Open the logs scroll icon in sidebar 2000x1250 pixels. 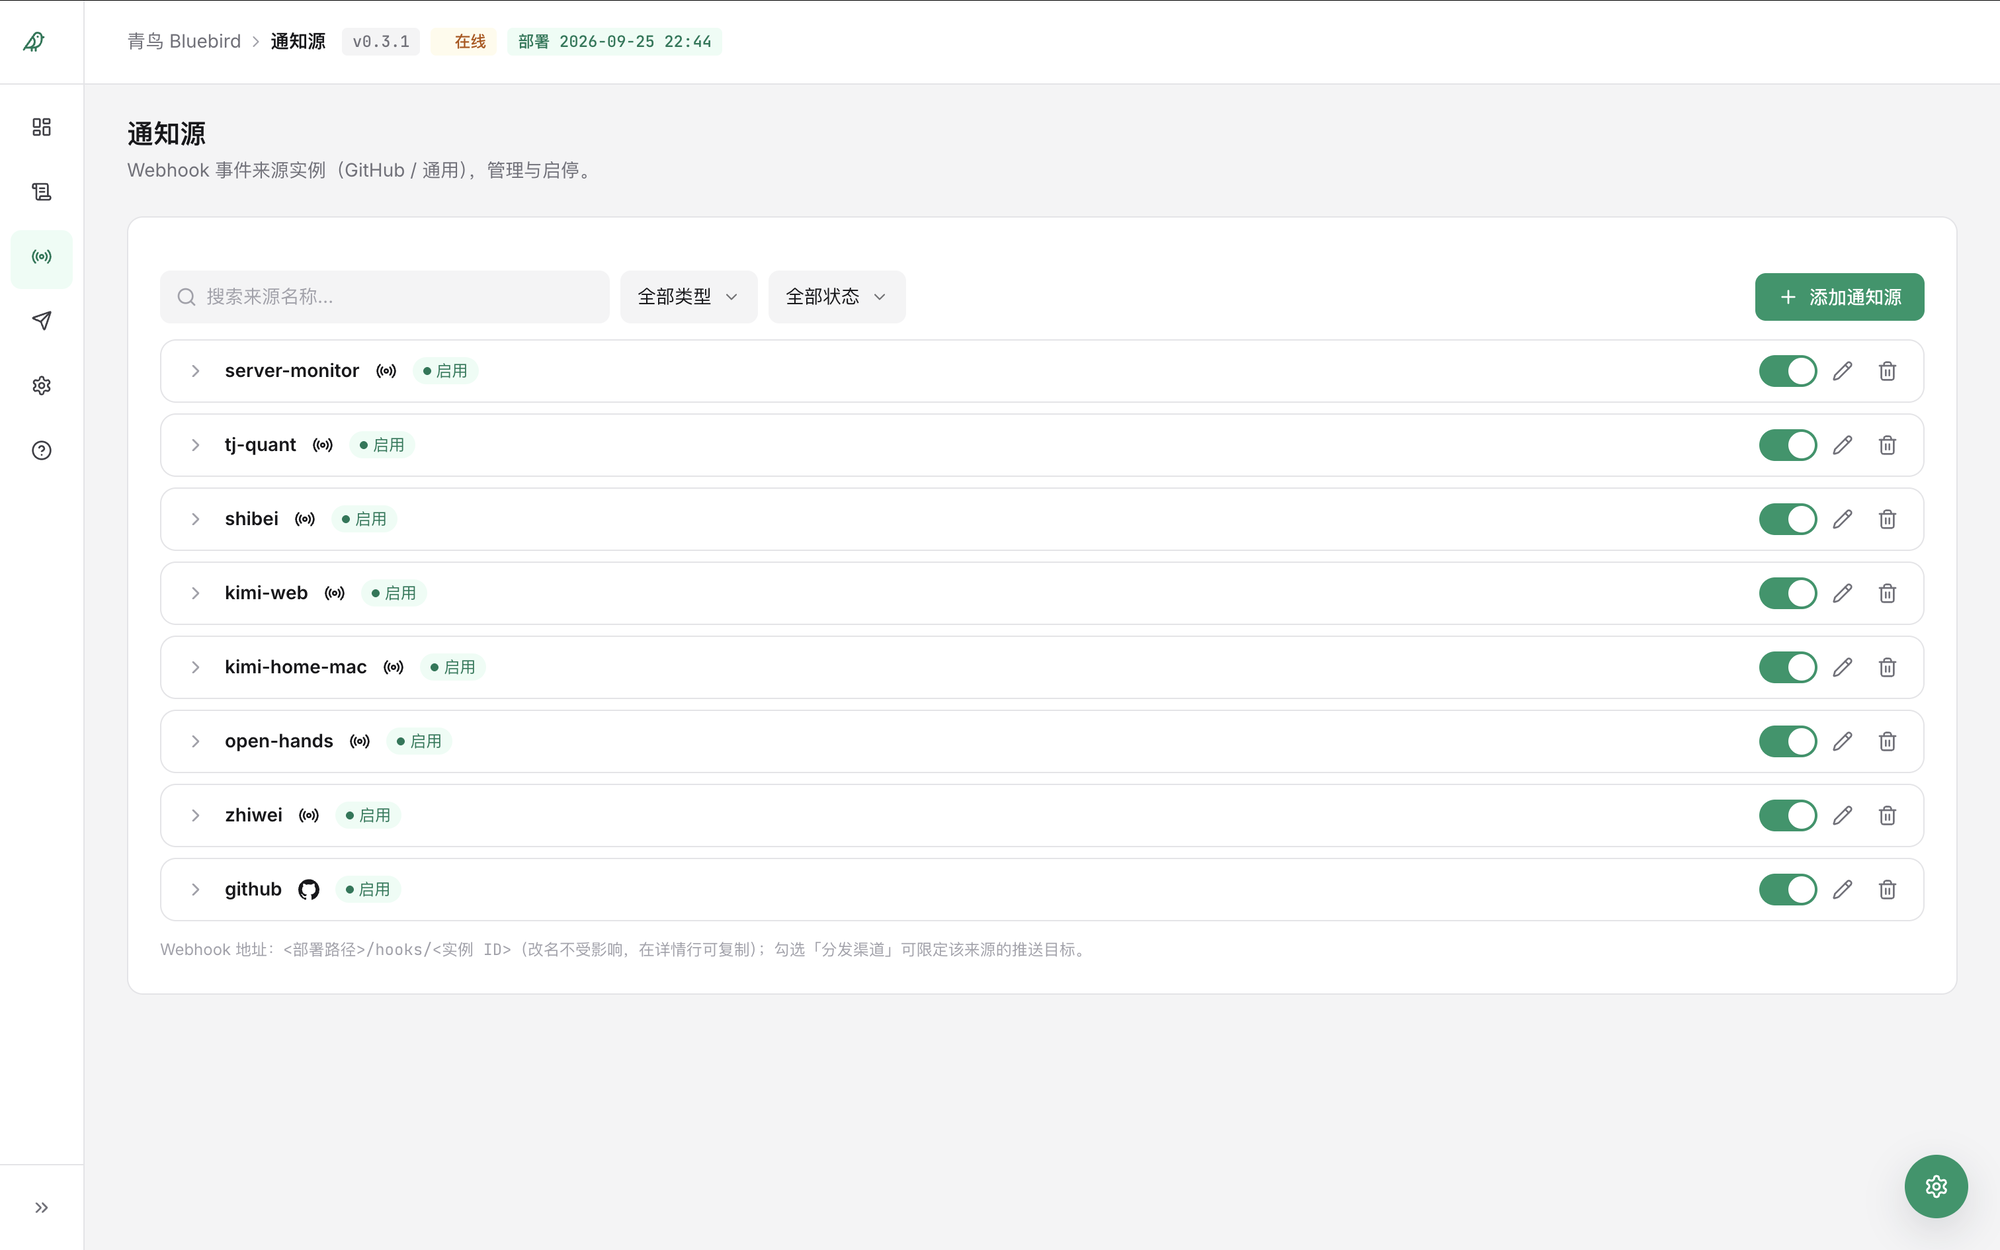click(41, 192)
